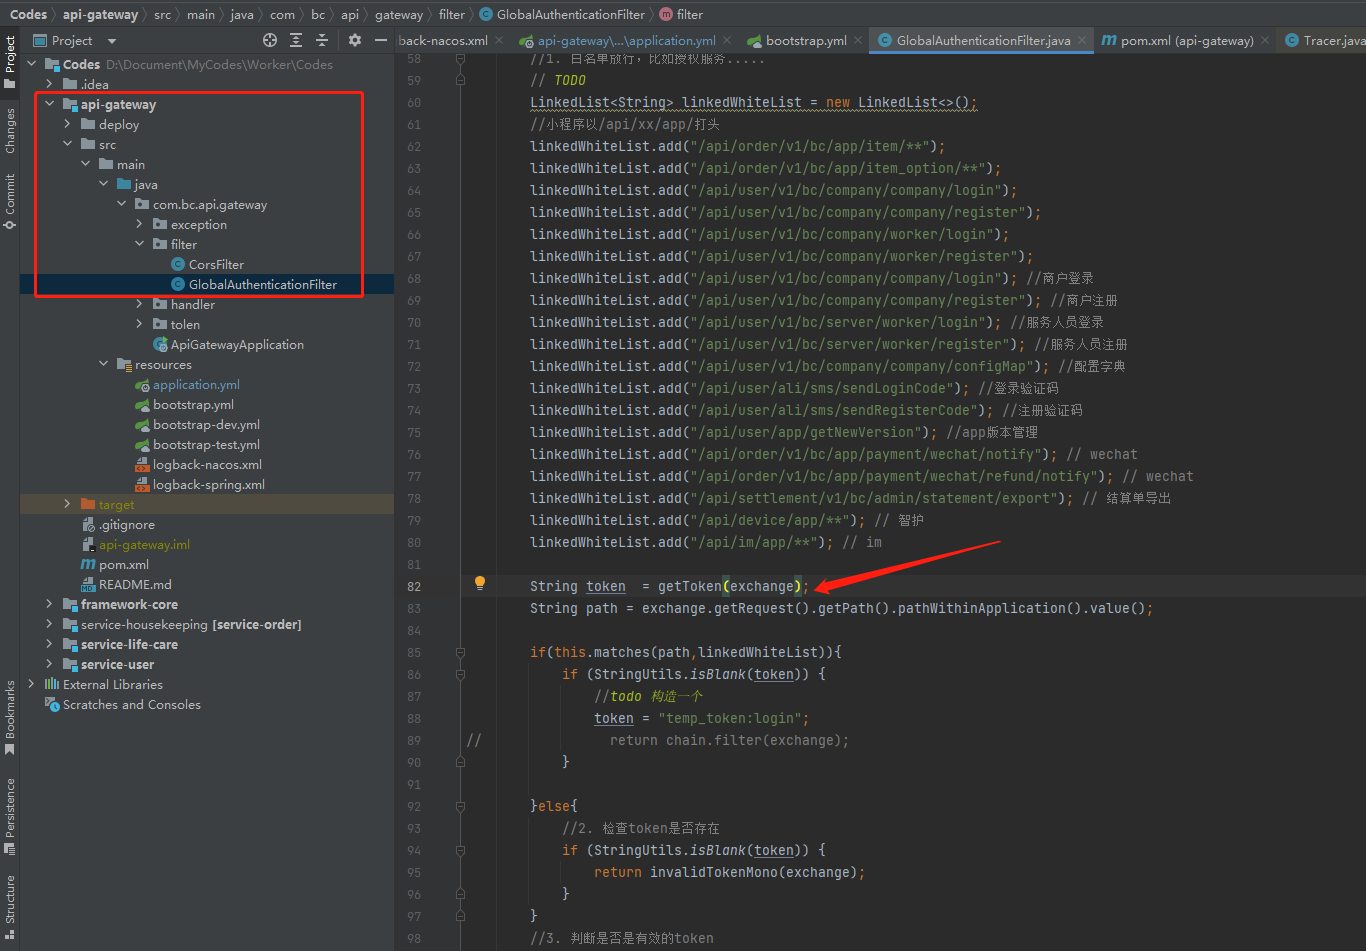1366x951 pixels.
Task: Open the Persistence side tab
Action: tap(10, 815)
